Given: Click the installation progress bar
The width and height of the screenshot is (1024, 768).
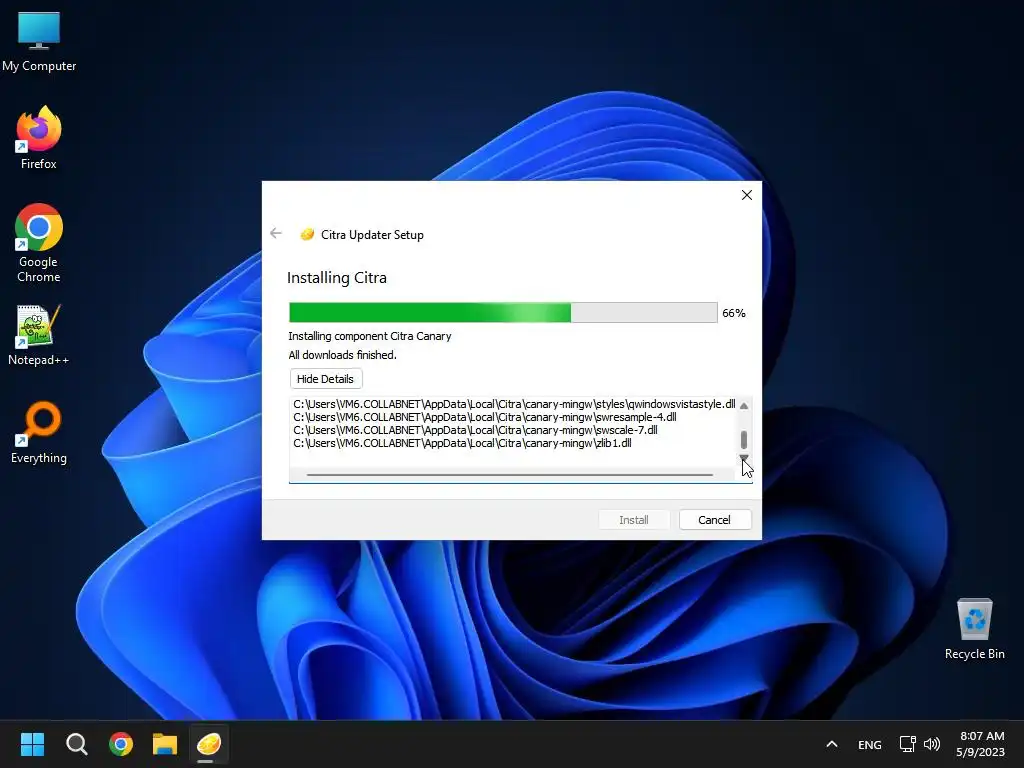Looking at the screenshot, I should pos(503,312).
